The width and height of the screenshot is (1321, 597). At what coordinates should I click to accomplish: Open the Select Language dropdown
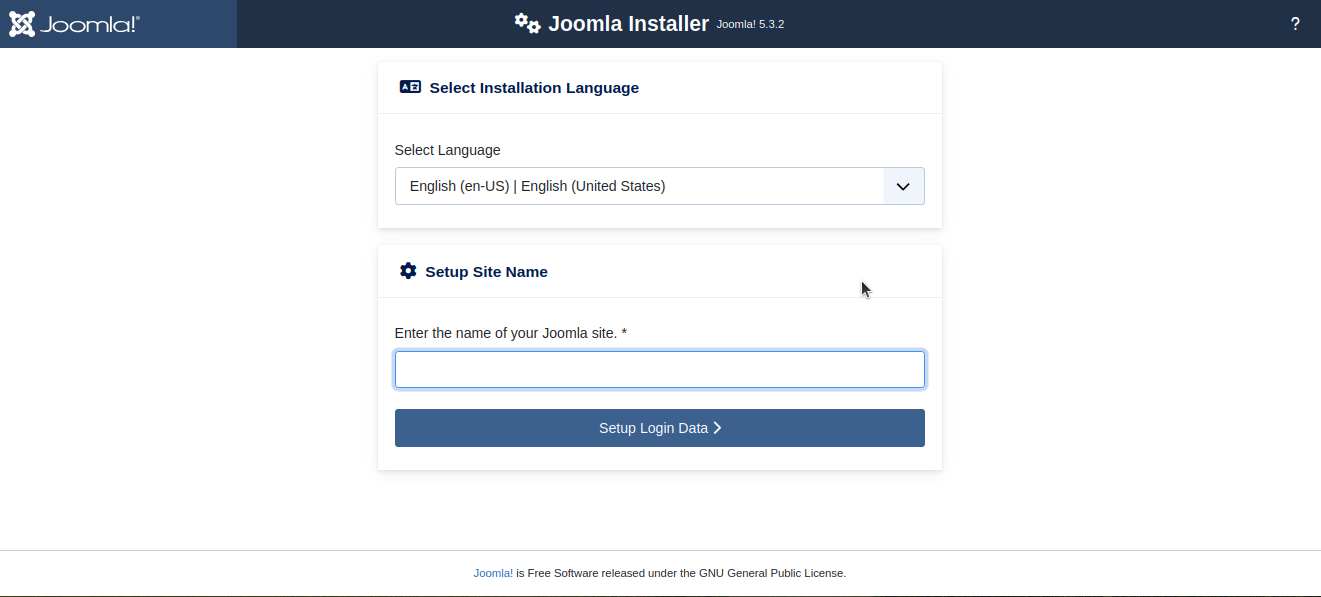pos(660,186)
